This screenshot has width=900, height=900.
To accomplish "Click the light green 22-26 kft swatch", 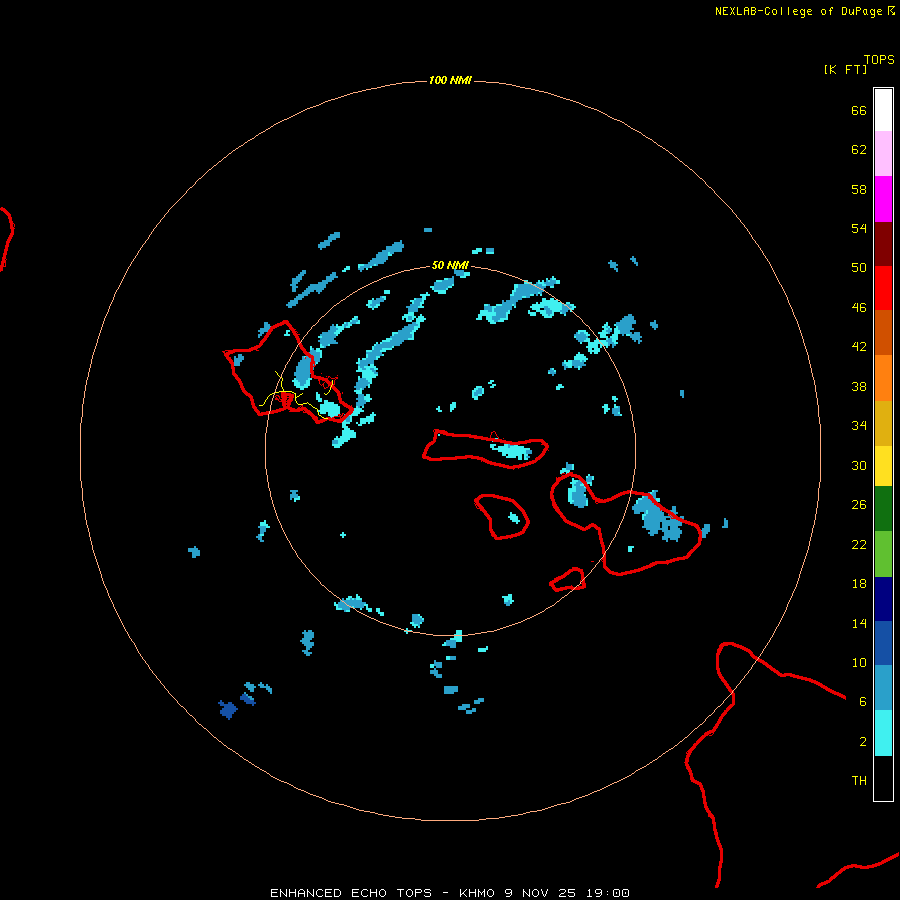I will (x=883, y=554).
